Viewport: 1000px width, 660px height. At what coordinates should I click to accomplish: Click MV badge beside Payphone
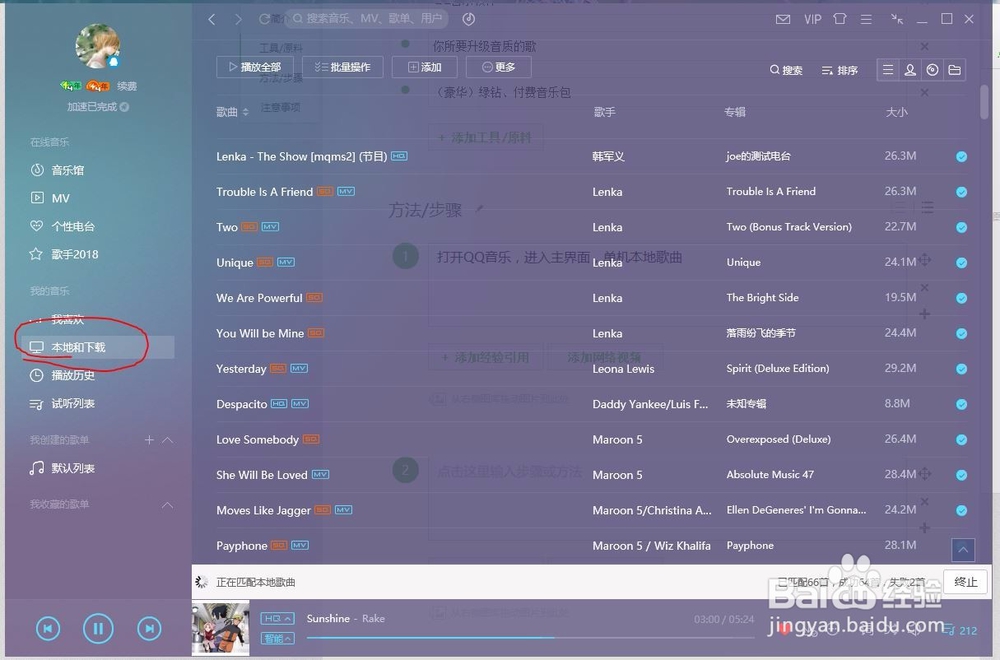click(x=300, y=545)
